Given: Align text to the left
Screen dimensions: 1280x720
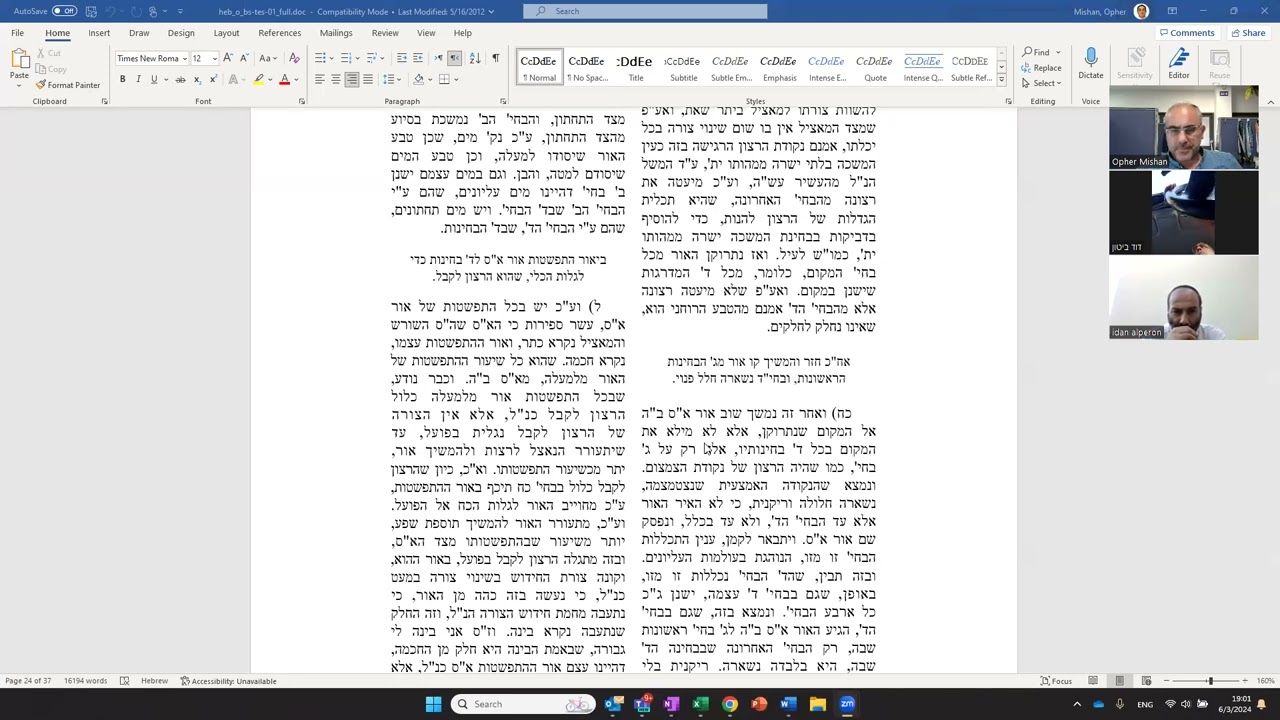Looking at the screenshot, I should point(320,79).
